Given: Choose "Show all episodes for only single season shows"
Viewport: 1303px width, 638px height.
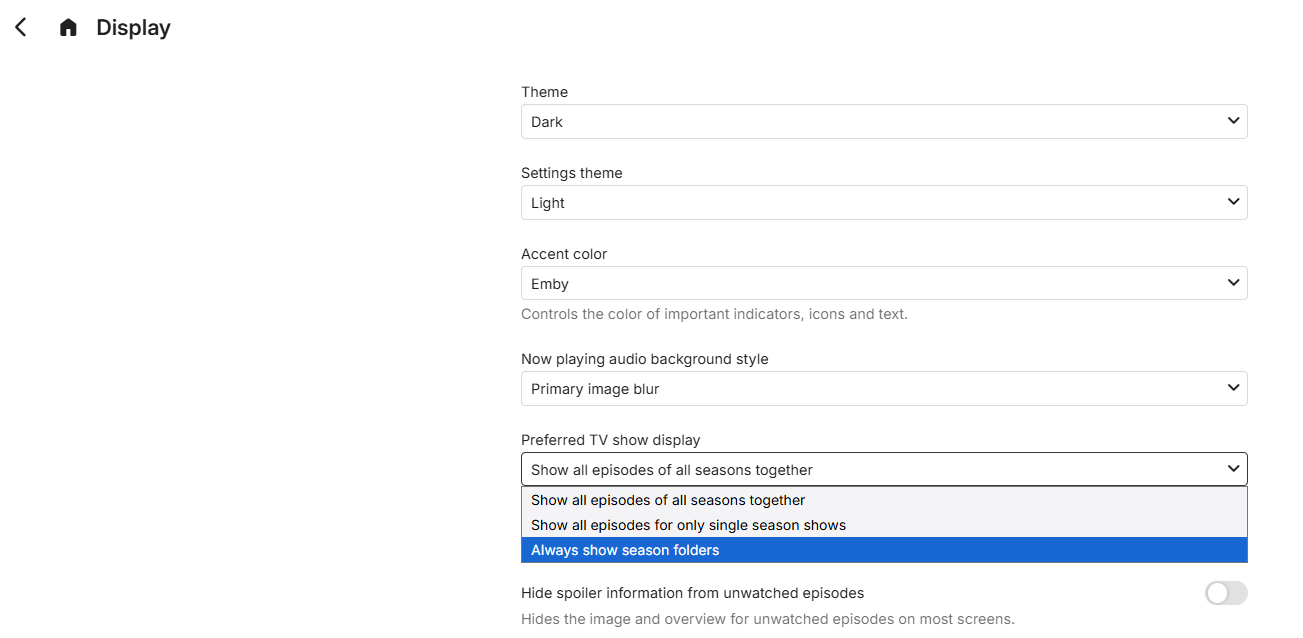Looking at the screenshot, I should 688,525.
